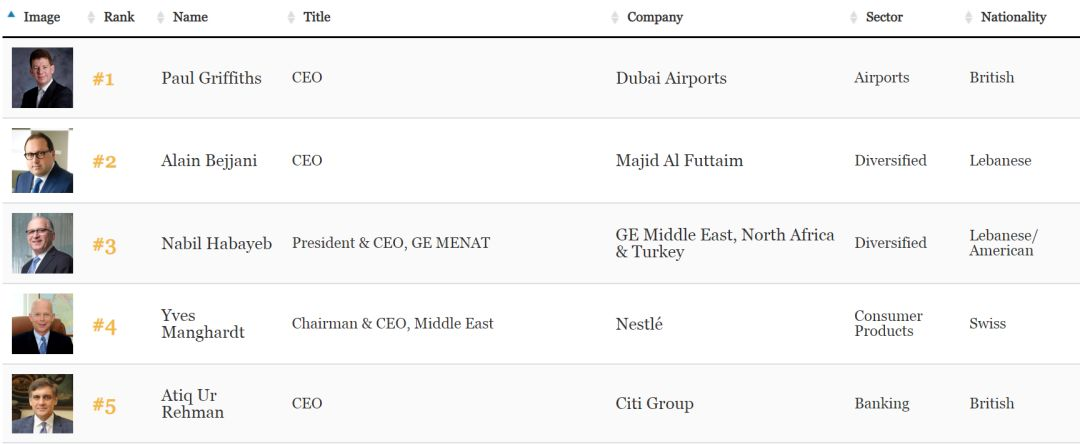Image resolution: width=1080 pixels, height=444 pixels.
Task: Open Alain Bejjani portrait thumbnail
Action: pyautogui.click(x=42, y=160)
